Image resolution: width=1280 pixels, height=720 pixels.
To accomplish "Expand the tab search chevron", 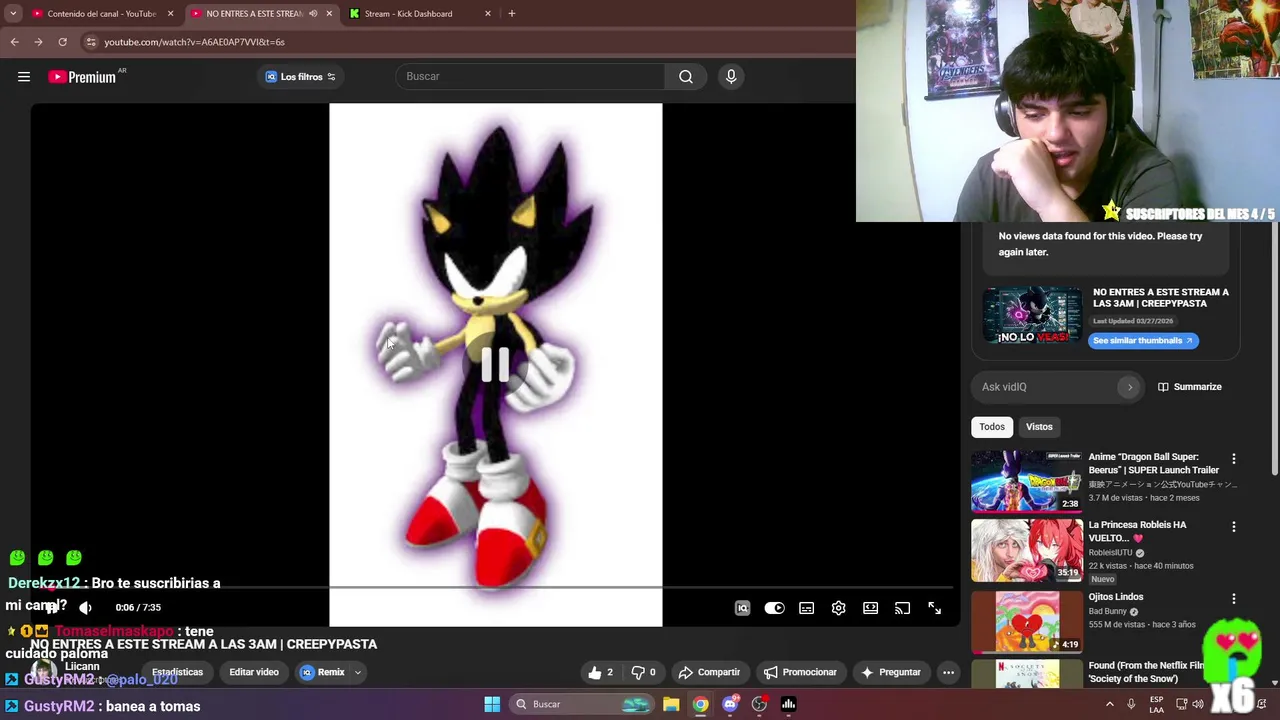I will [x=12, y=14].
